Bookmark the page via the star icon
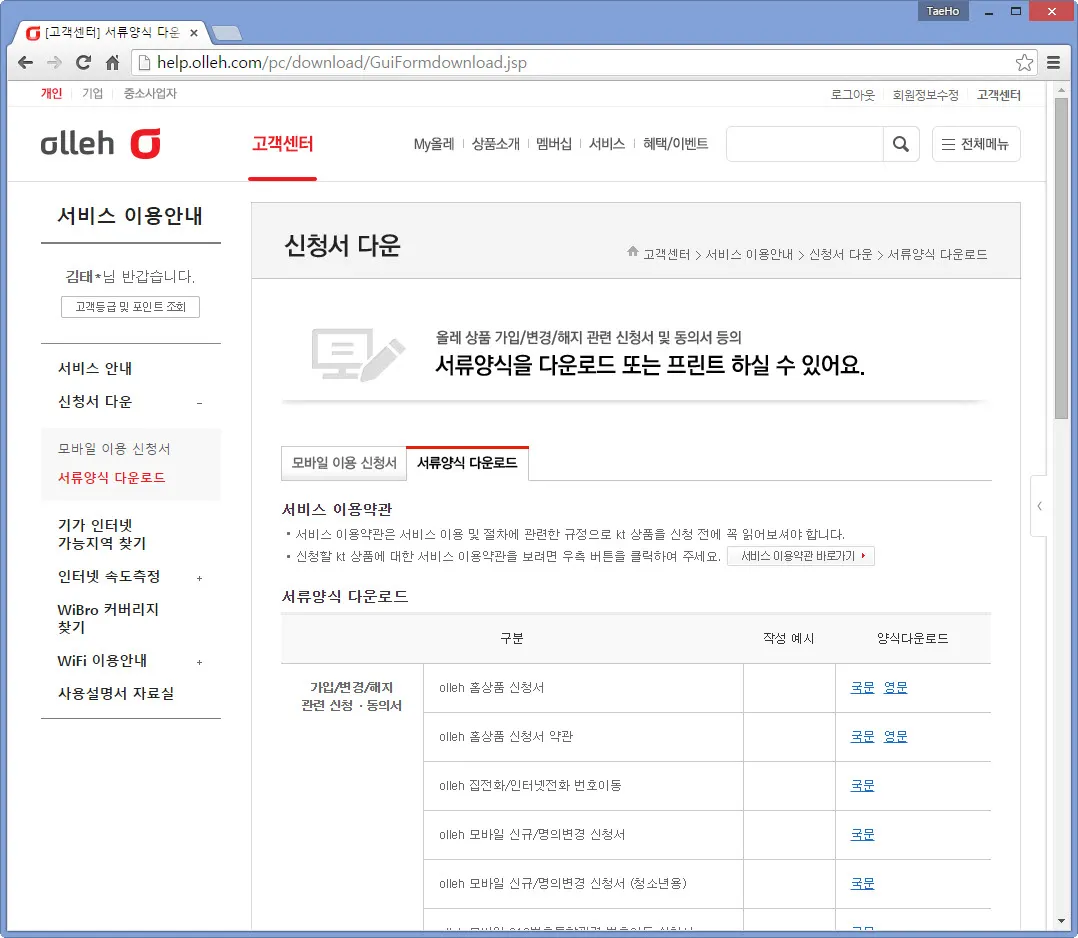Image resolution: width=1078 pixels, height=938 pixels. coord(1023,62)
